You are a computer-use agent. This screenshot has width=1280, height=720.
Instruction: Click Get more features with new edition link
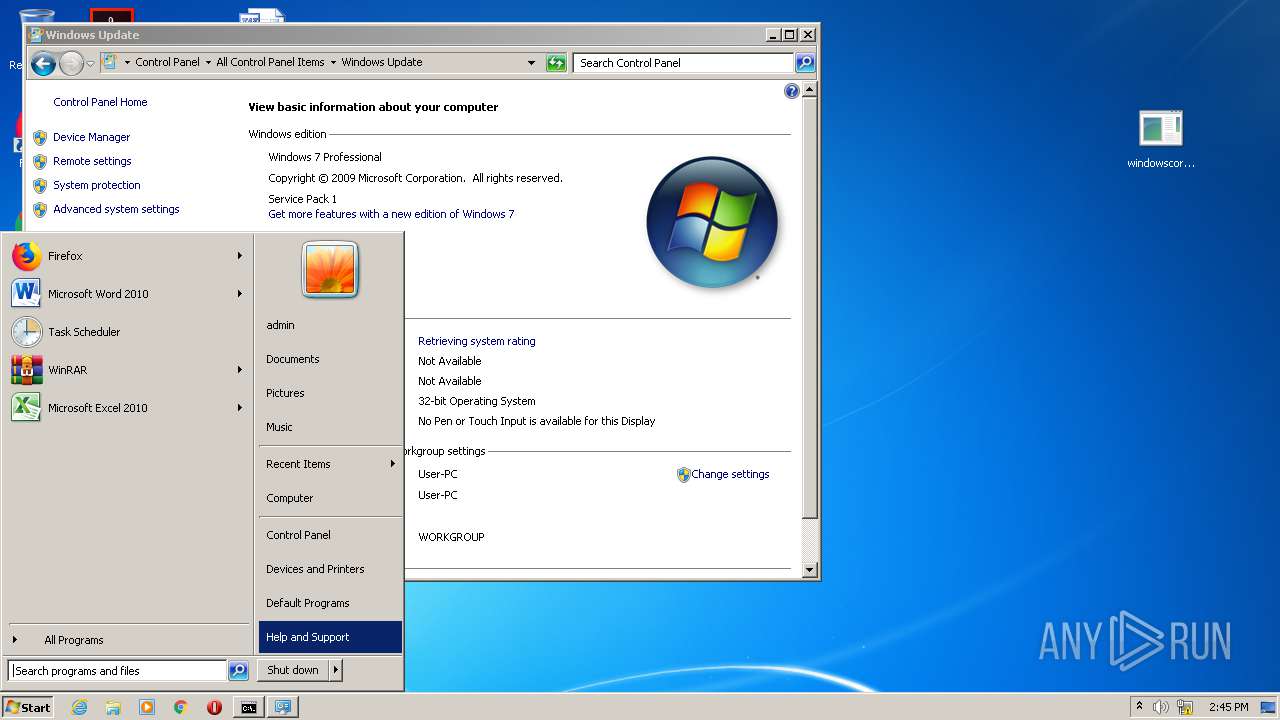tap(391, 214)
